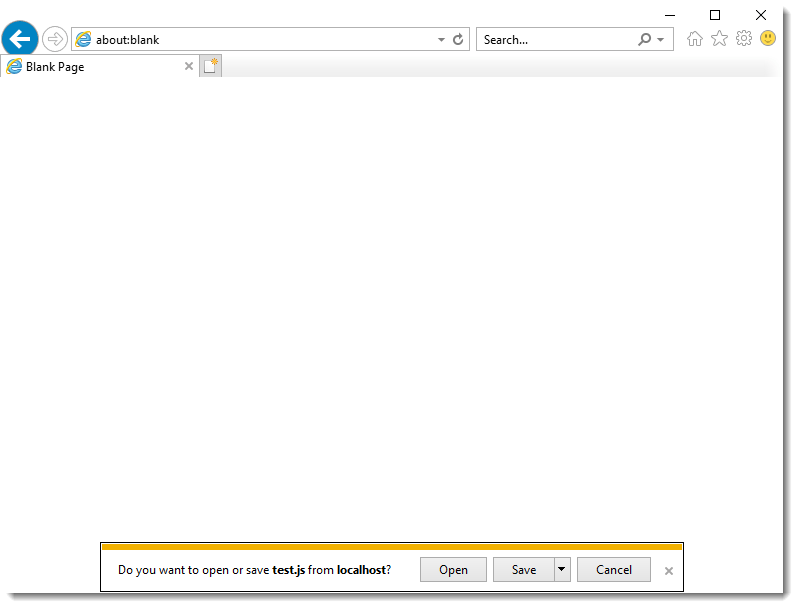
Task: Cancel the test.js download
Action: [613, 570]
